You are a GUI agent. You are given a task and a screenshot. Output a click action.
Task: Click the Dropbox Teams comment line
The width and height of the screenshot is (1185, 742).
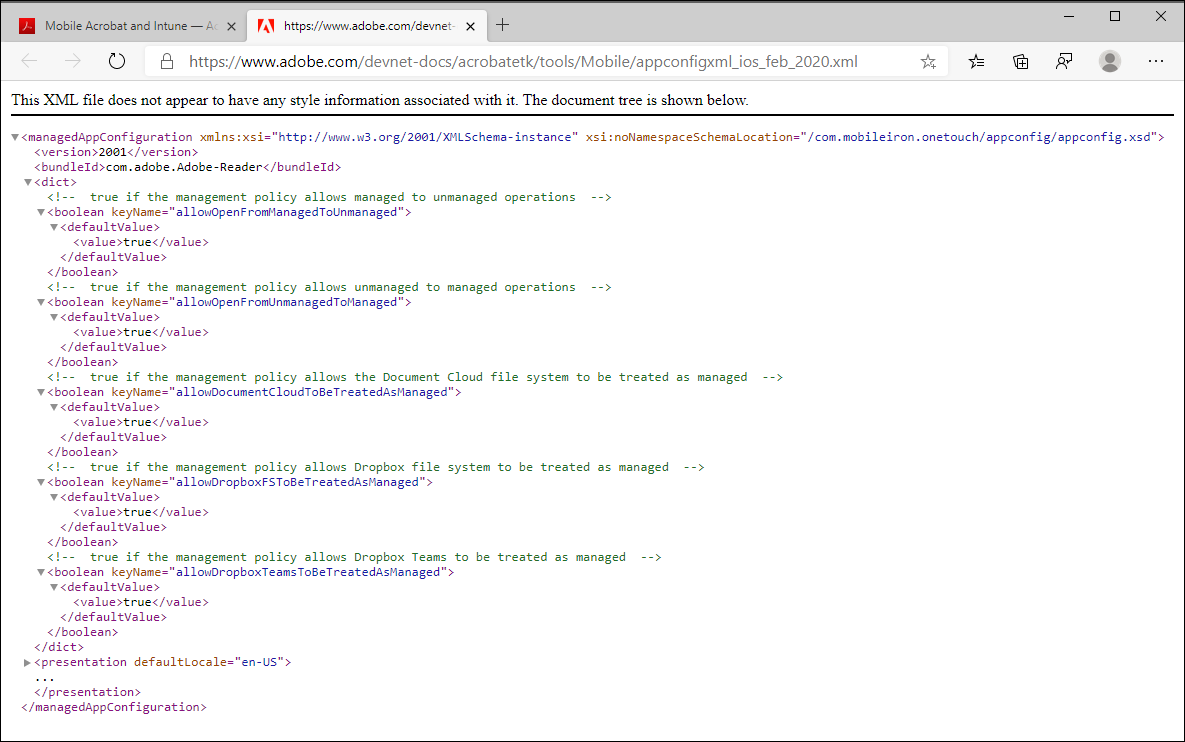tap(354, 557)
